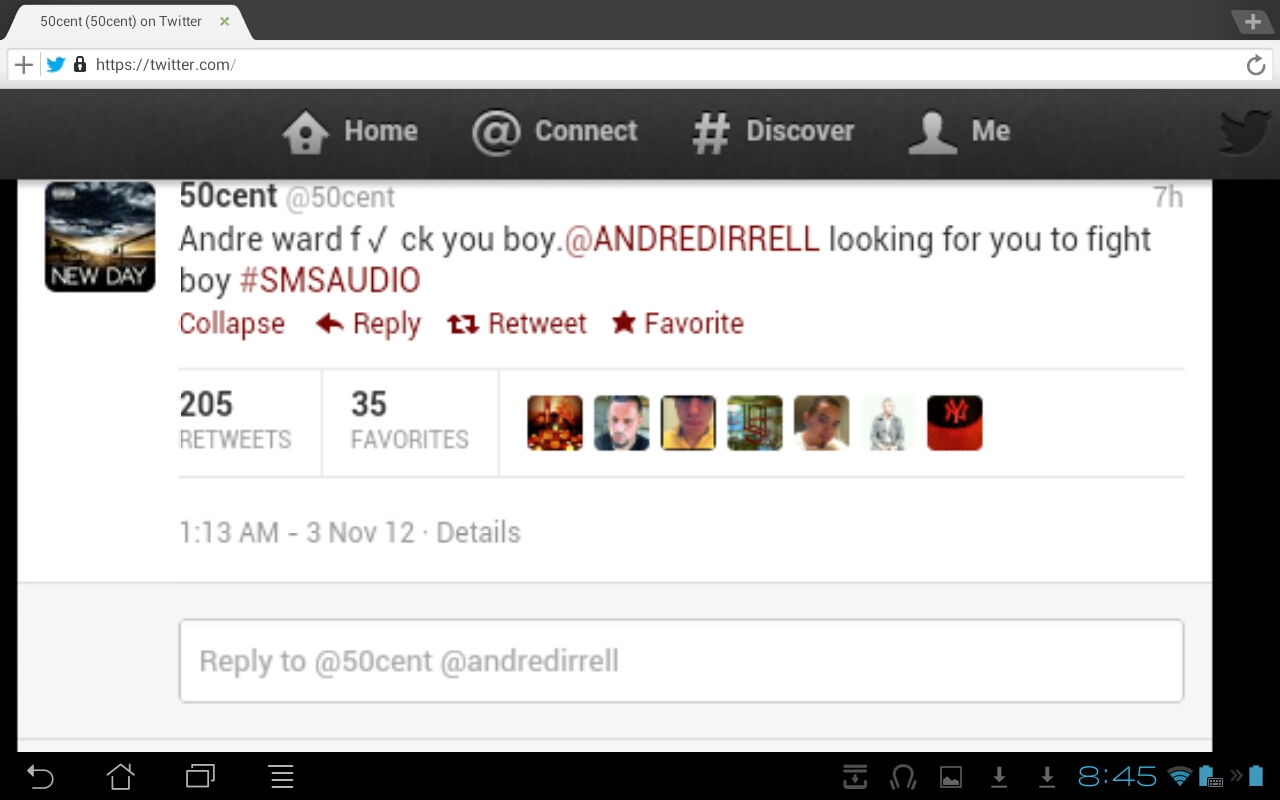Open the recent apps switcher
1280x800 pixels.
coord(201,776)
